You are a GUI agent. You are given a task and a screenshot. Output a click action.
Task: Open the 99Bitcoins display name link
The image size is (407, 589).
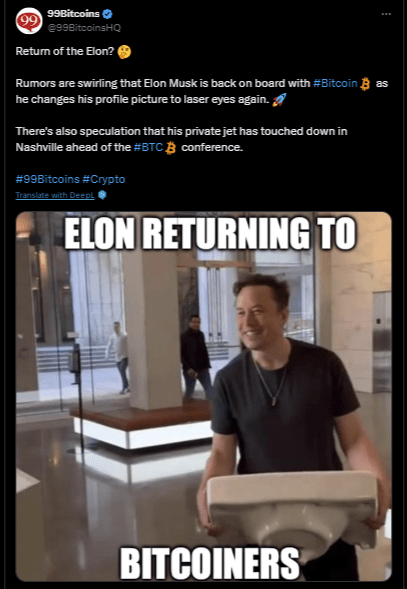(73, 14)
